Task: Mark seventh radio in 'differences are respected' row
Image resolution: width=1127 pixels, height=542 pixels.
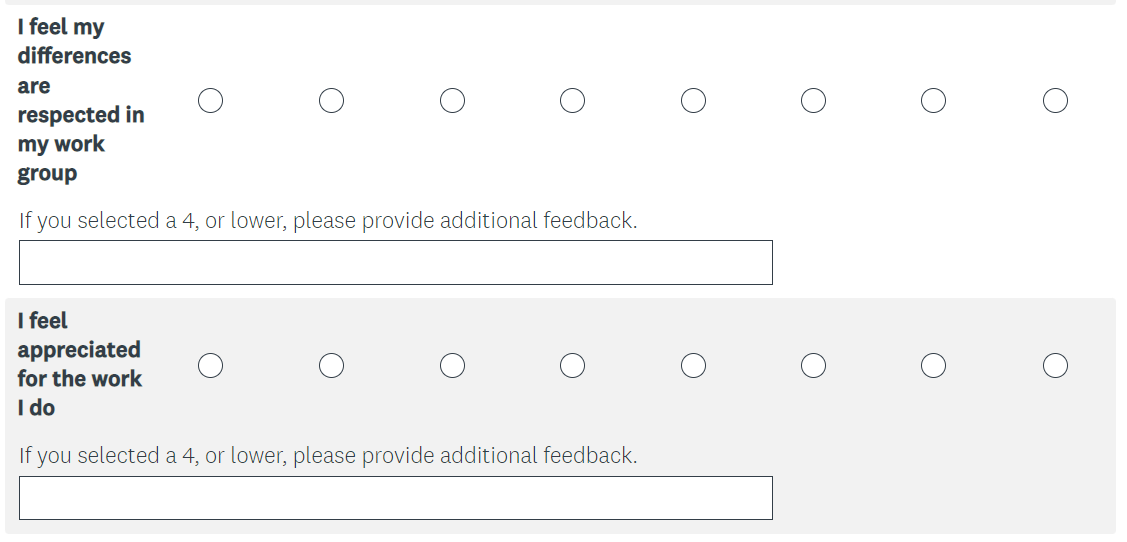Action: click(x=934, y=101)
